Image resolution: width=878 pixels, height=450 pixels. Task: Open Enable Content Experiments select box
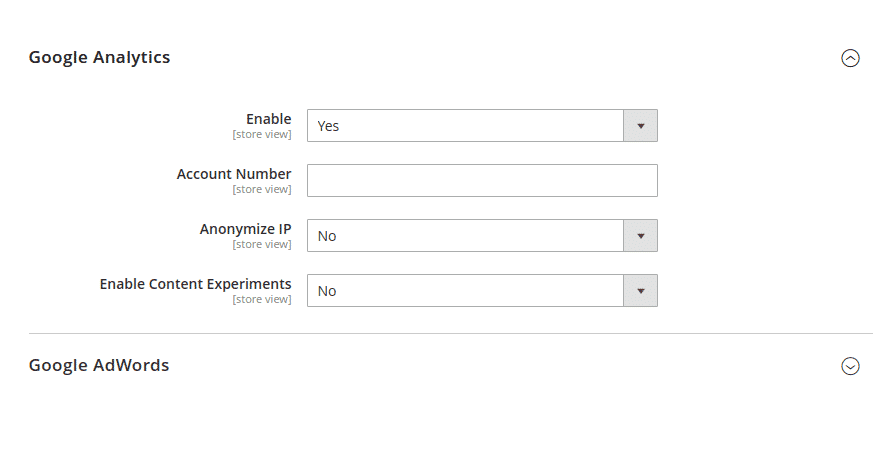pyautogui.click(x=465, y=291)
